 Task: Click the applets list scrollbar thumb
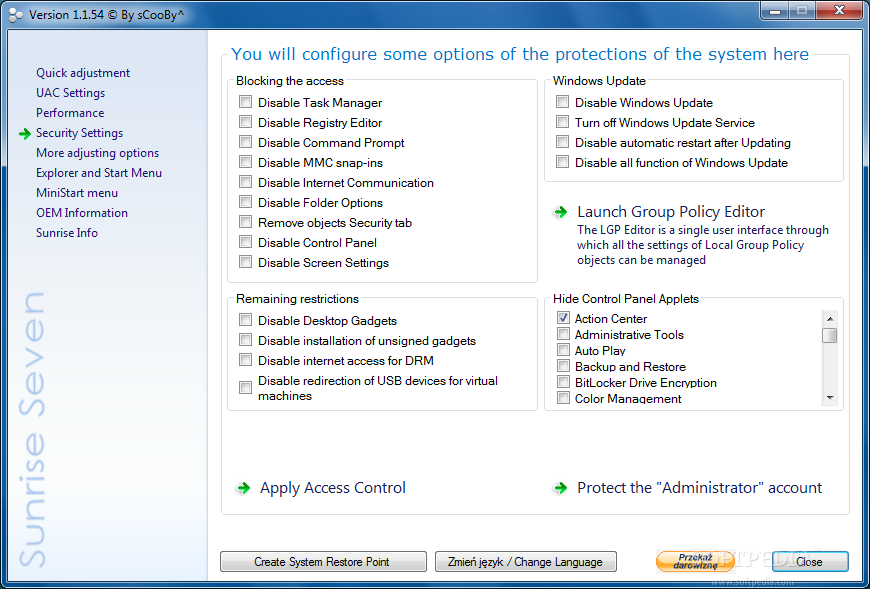830,336
